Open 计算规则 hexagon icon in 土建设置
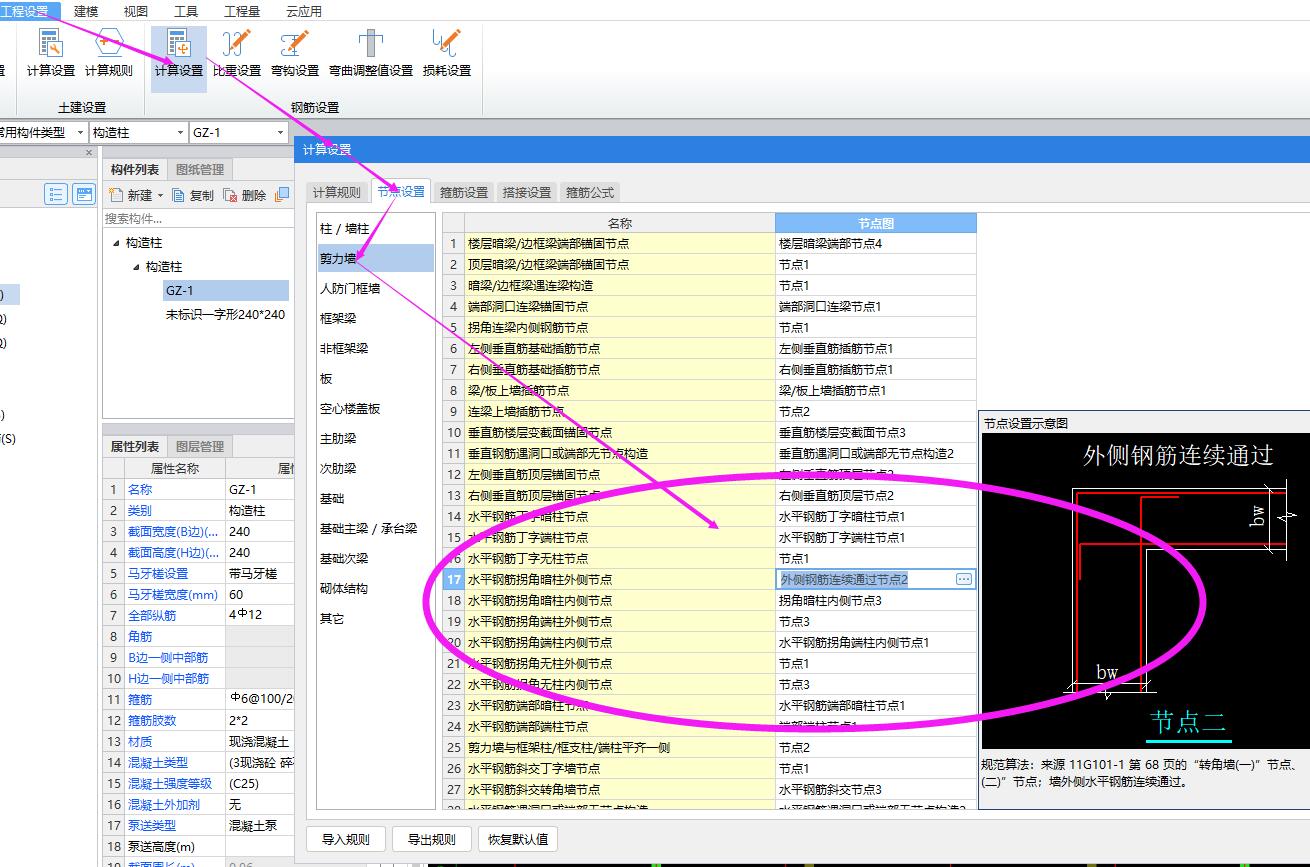The width and height of the screenshot is (1310, 867). 108,53
